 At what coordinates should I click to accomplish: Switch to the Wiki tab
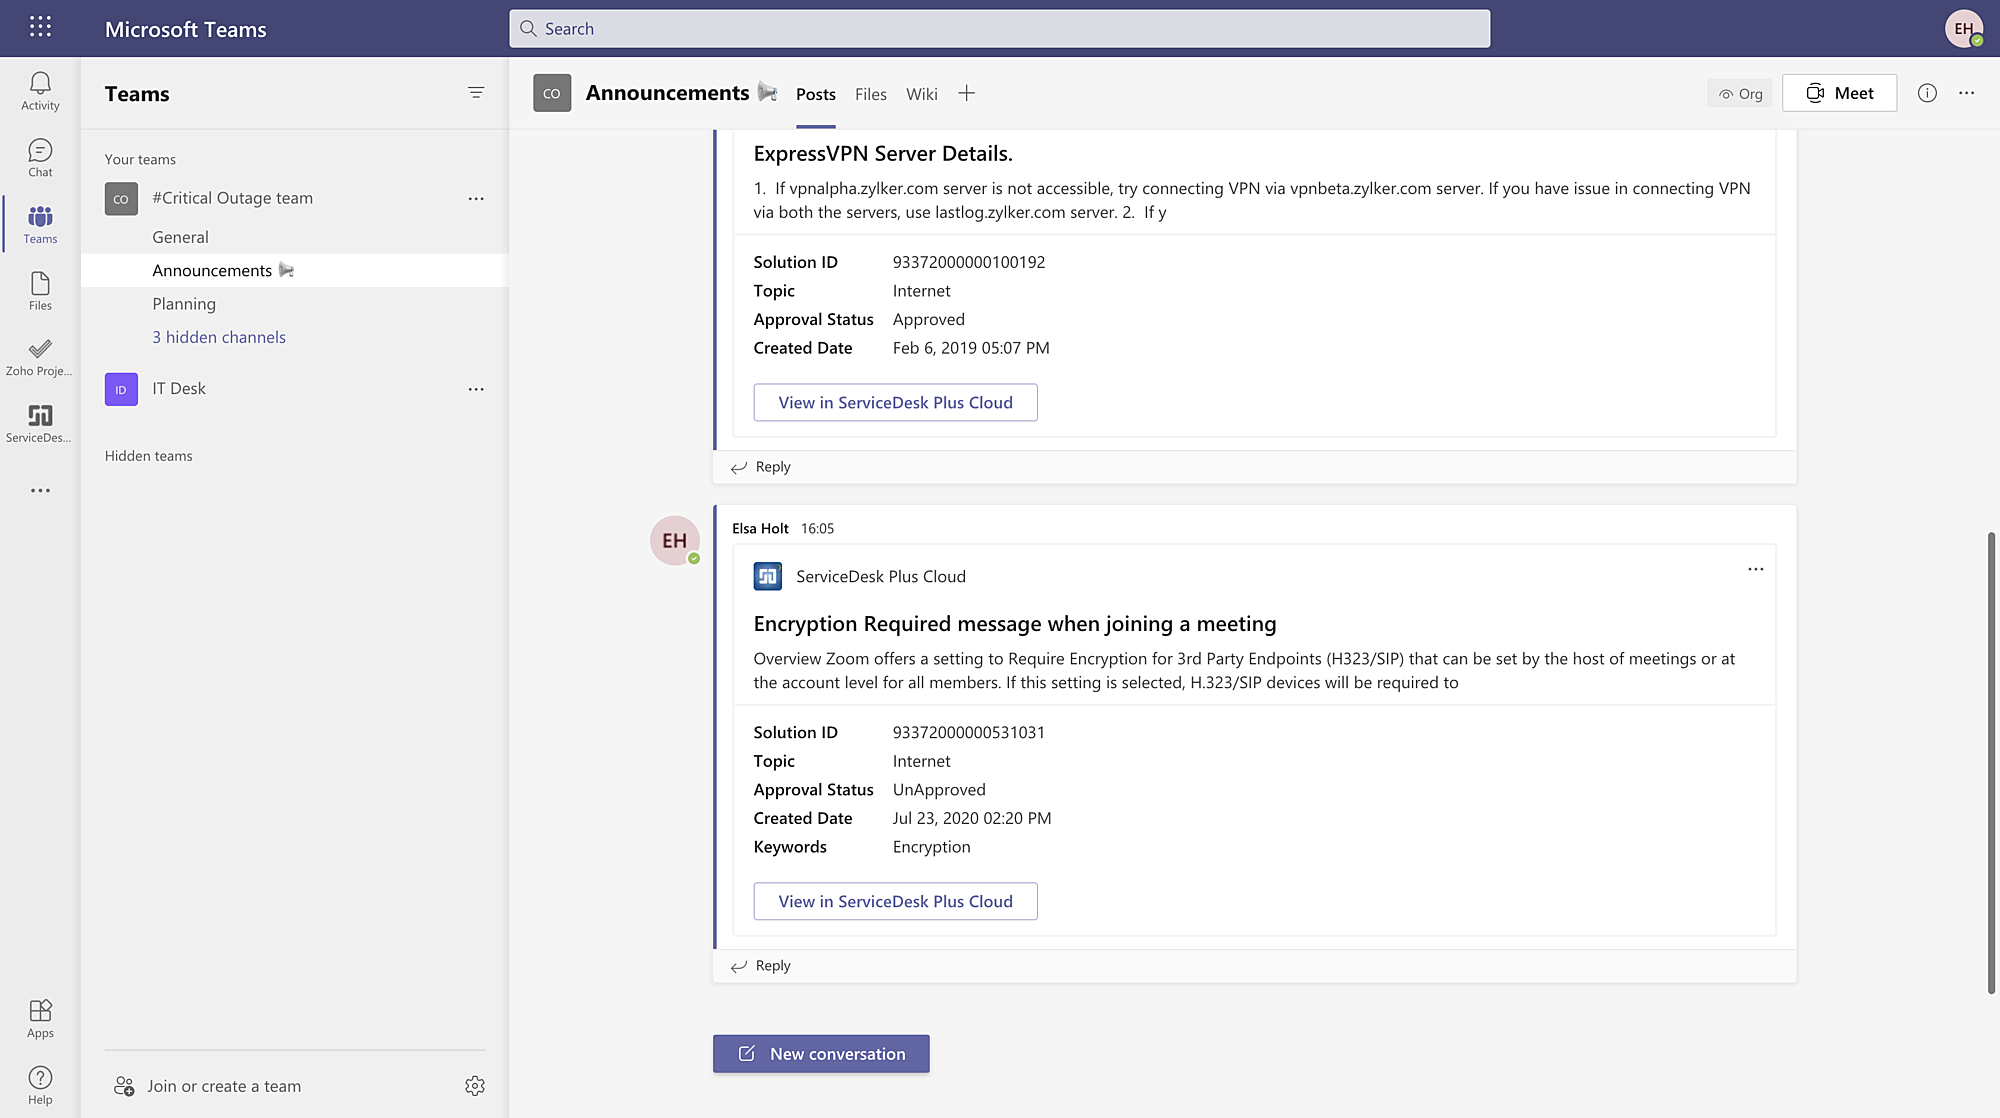922,94
